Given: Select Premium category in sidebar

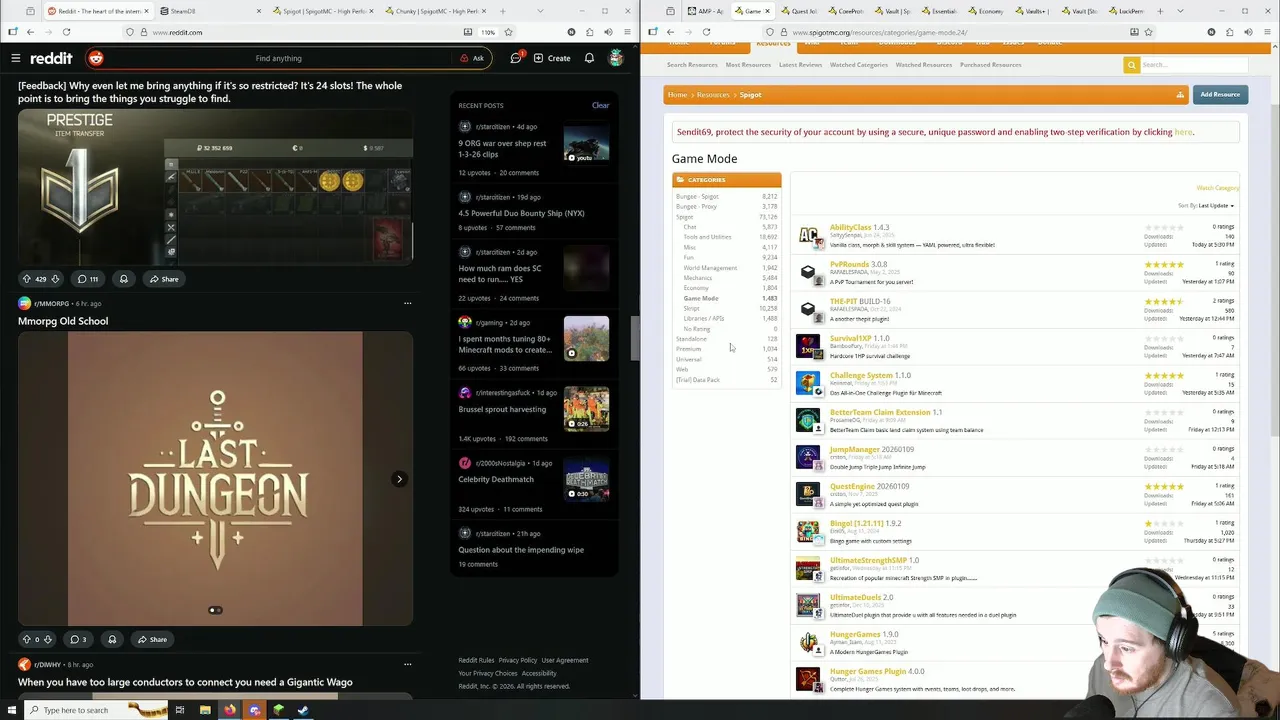Looking at the screenshot, I should (689, 349).
